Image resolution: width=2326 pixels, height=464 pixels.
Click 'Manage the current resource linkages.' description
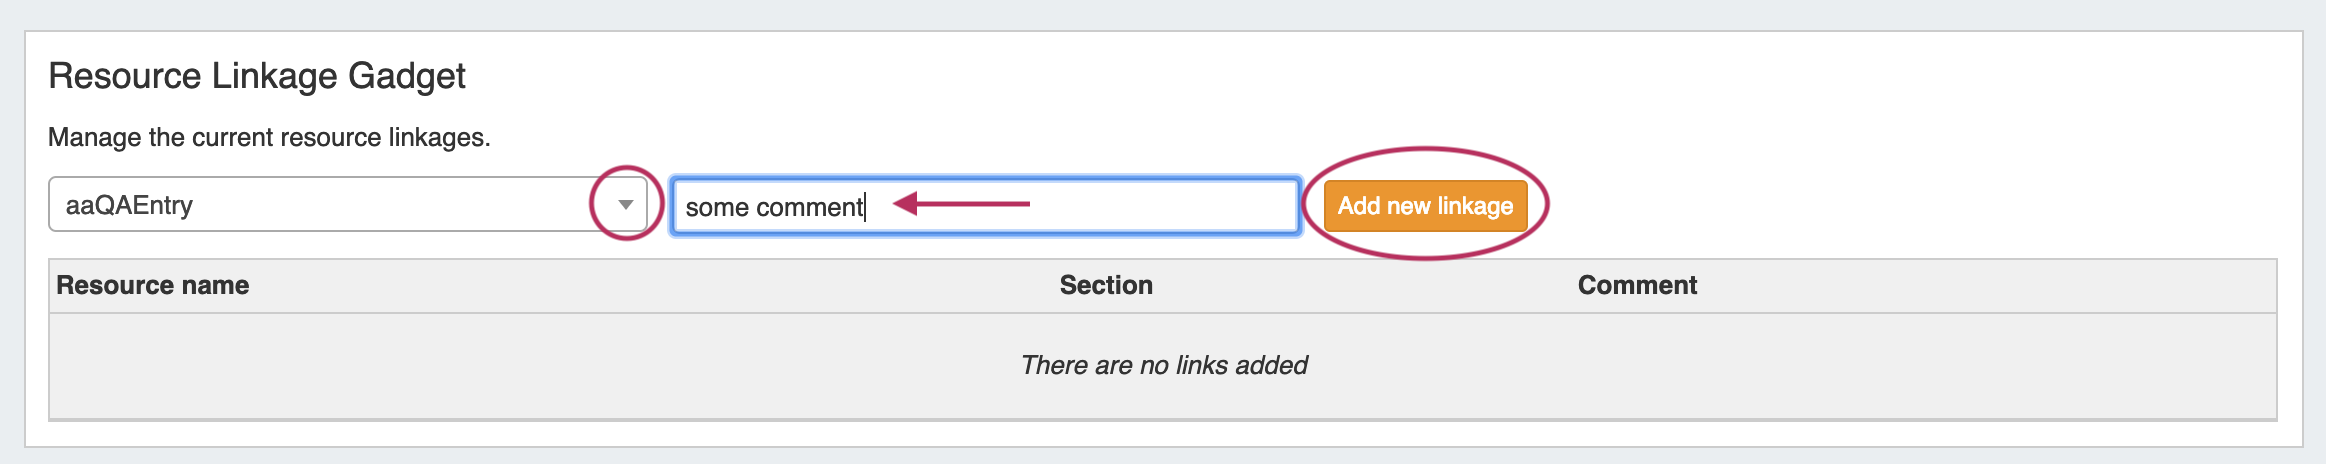[269, 137]
